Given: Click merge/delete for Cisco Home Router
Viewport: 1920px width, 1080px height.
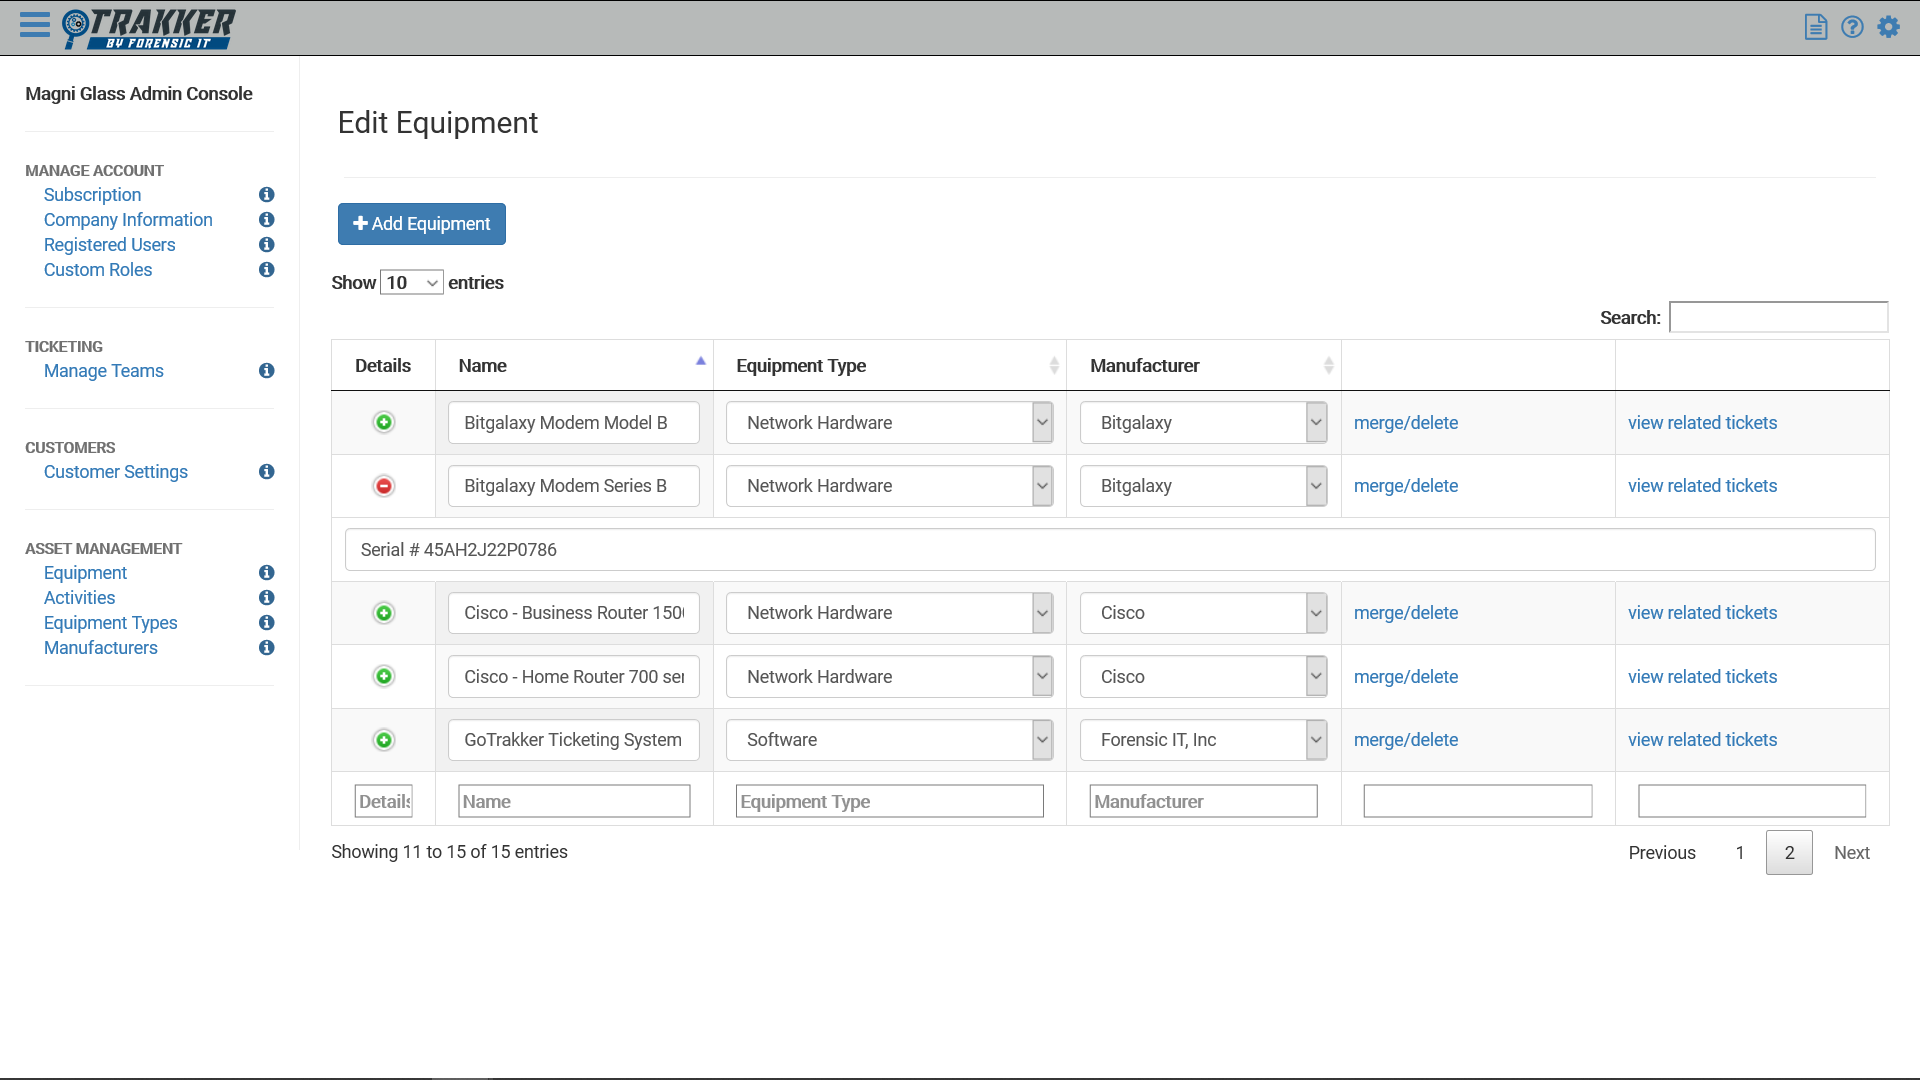Looking at the screenshot, I should (x=1405, y=677).
